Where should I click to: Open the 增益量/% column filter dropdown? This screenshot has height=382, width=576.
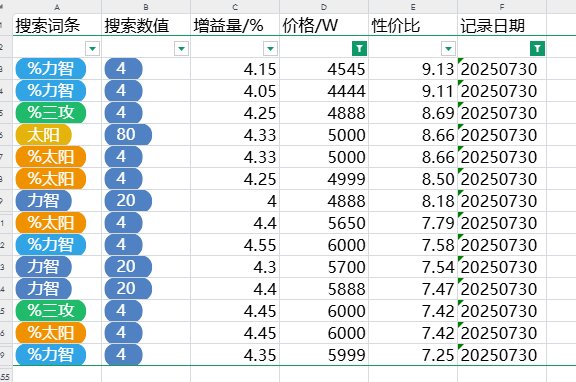(x=270, y=48)
